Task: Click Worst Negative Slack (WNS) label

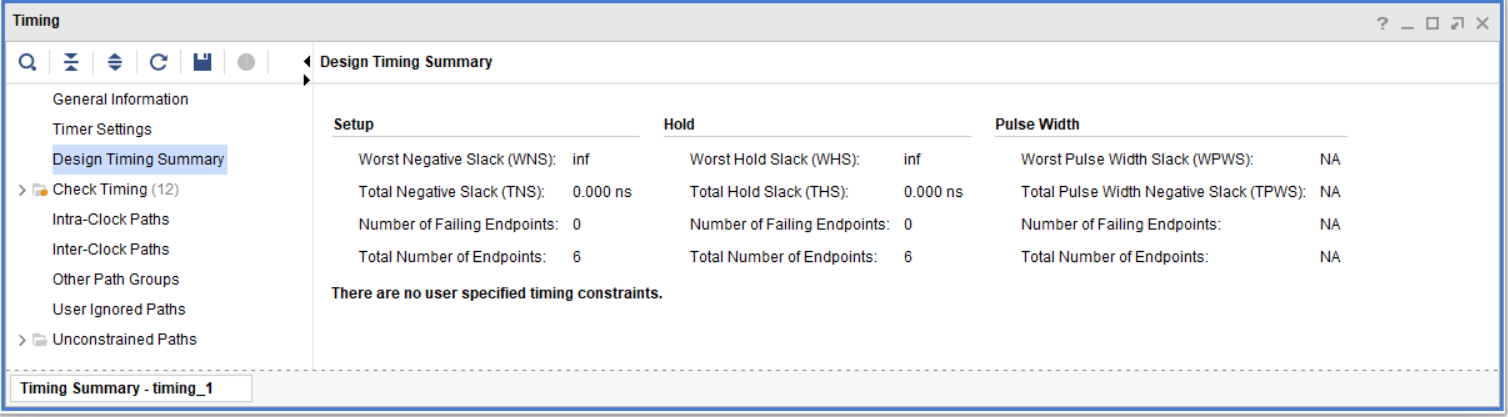Action: pos(457,159)
